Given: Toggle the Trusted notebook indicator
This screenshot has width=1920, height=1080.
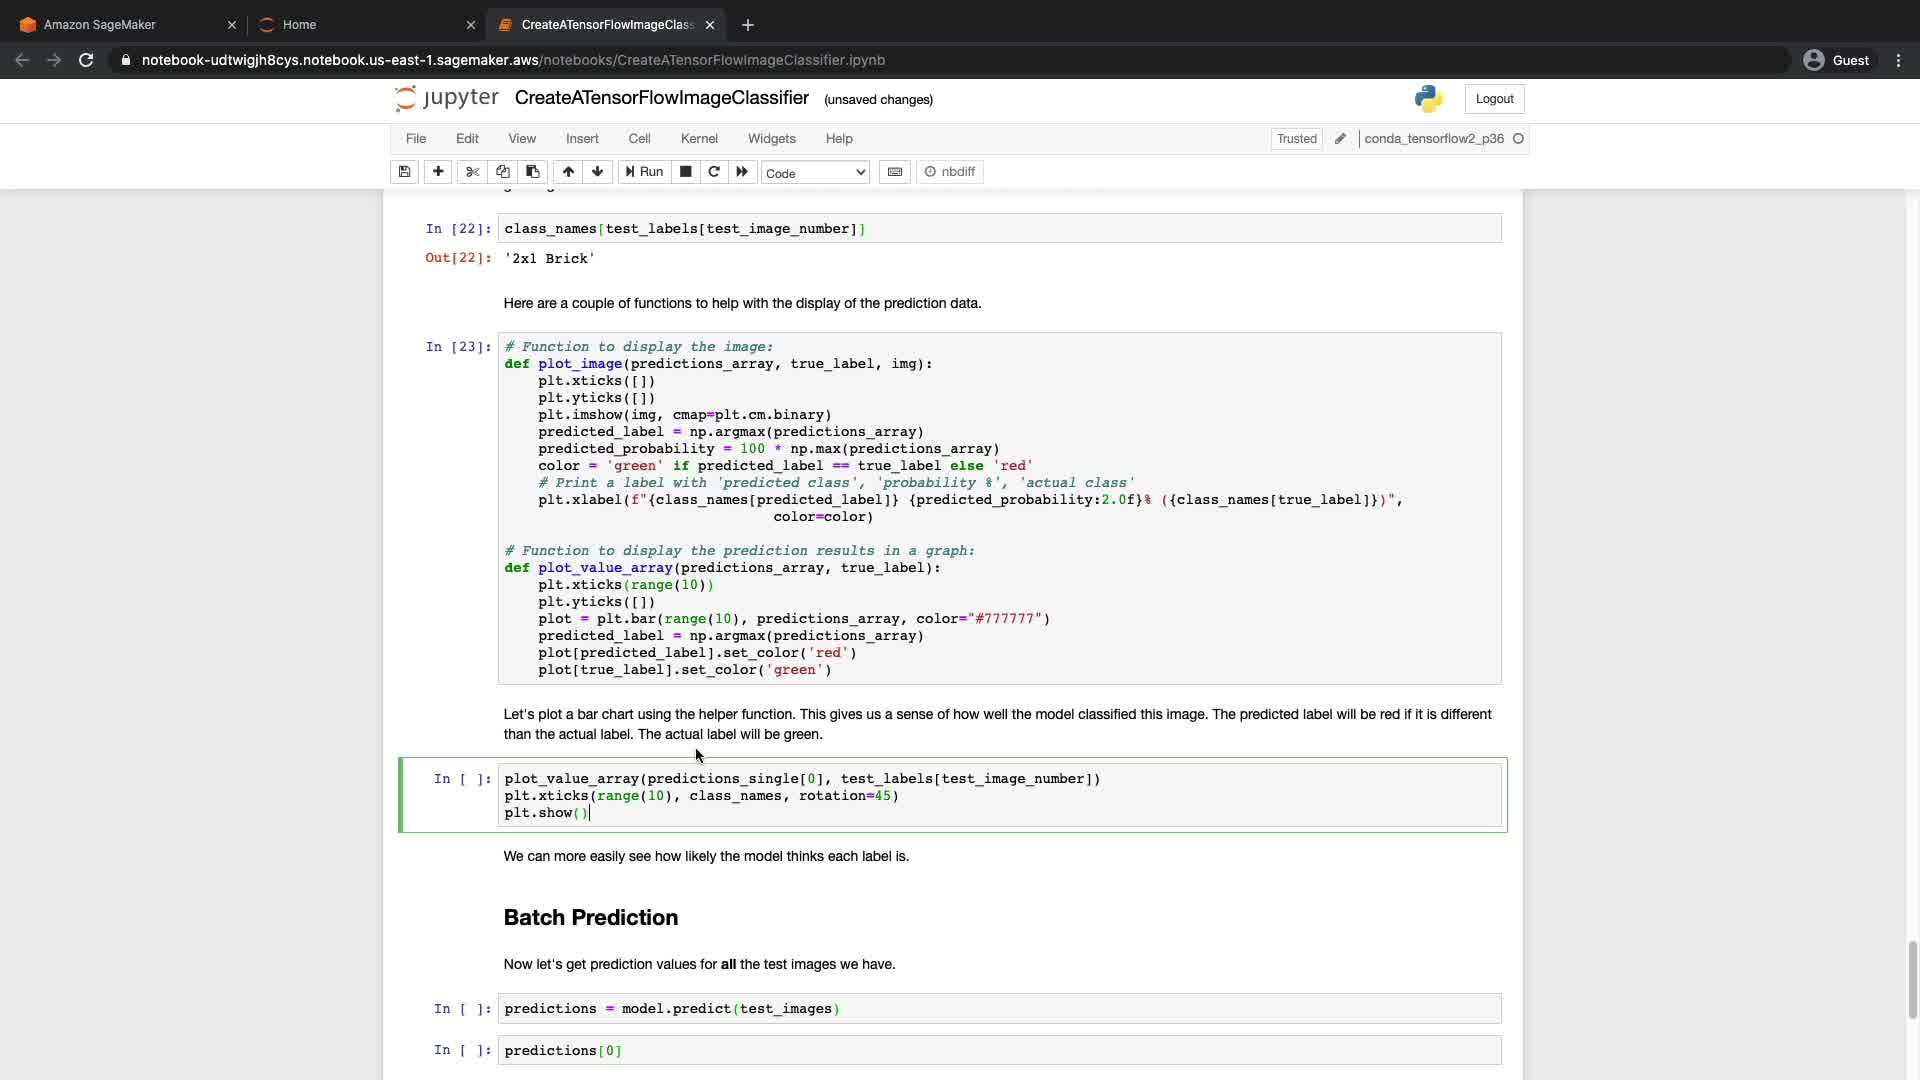Looking at the screenshot, I should point(1296,139).
